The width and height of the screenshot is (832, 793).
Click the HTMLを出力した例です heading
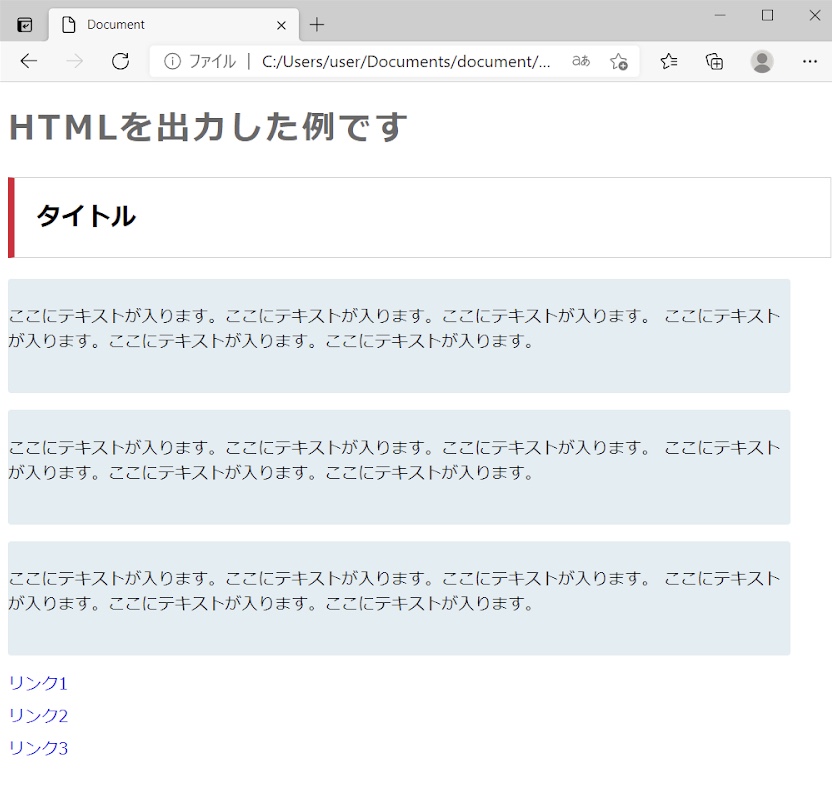coord(208,128)
